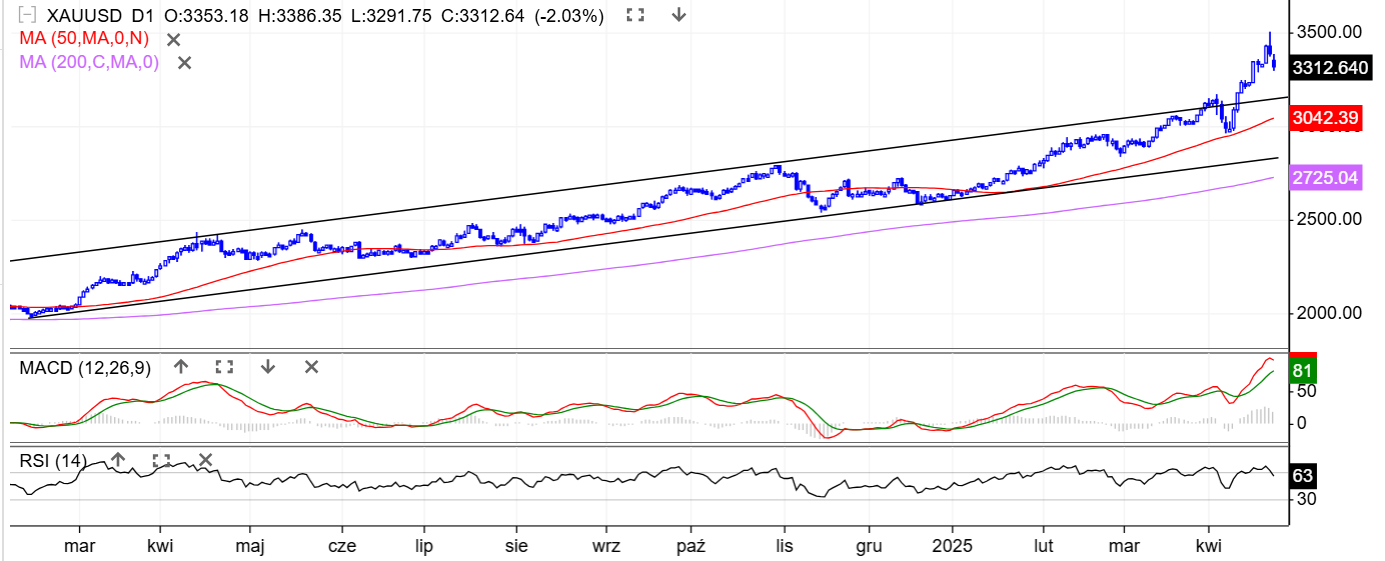Click the daily change (-2.03%)
Image resolution: width=1385 pixels, height=561 pixels.
click(569, 16)
